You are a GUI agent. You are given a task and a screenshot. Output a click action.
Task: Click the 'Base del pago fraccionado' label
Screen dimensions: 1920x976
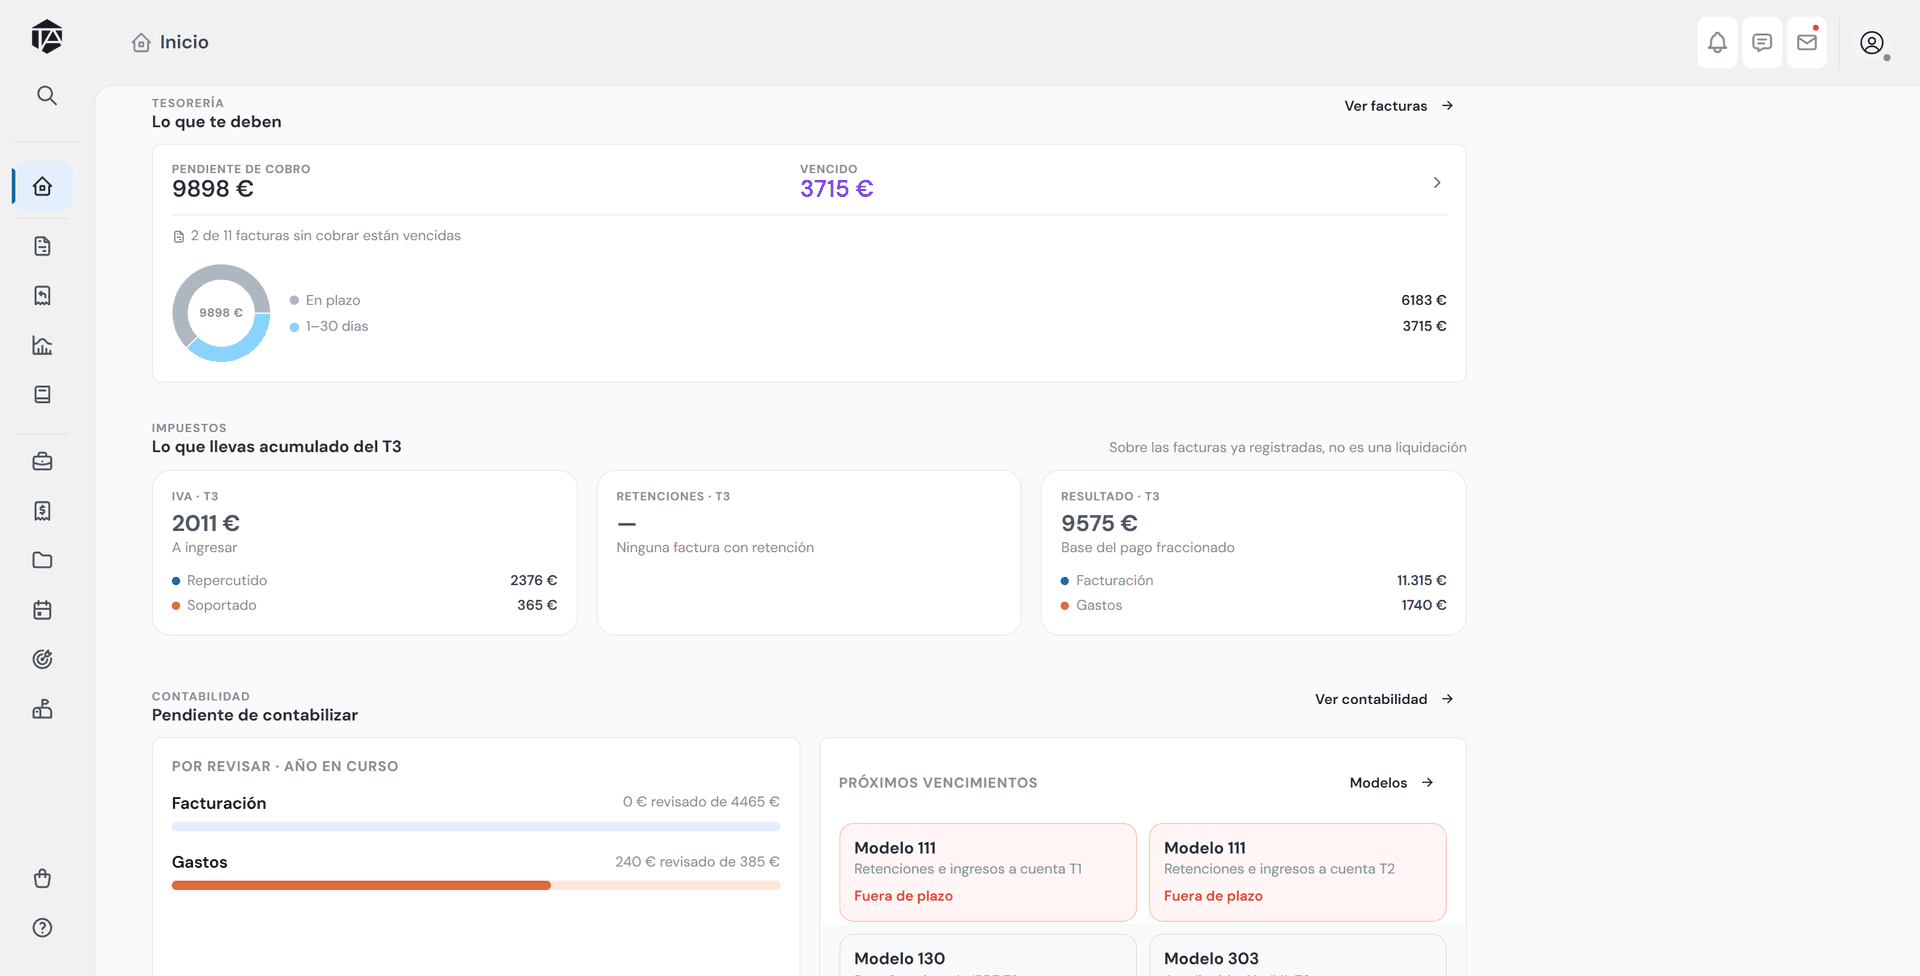tap(1148, 547)
